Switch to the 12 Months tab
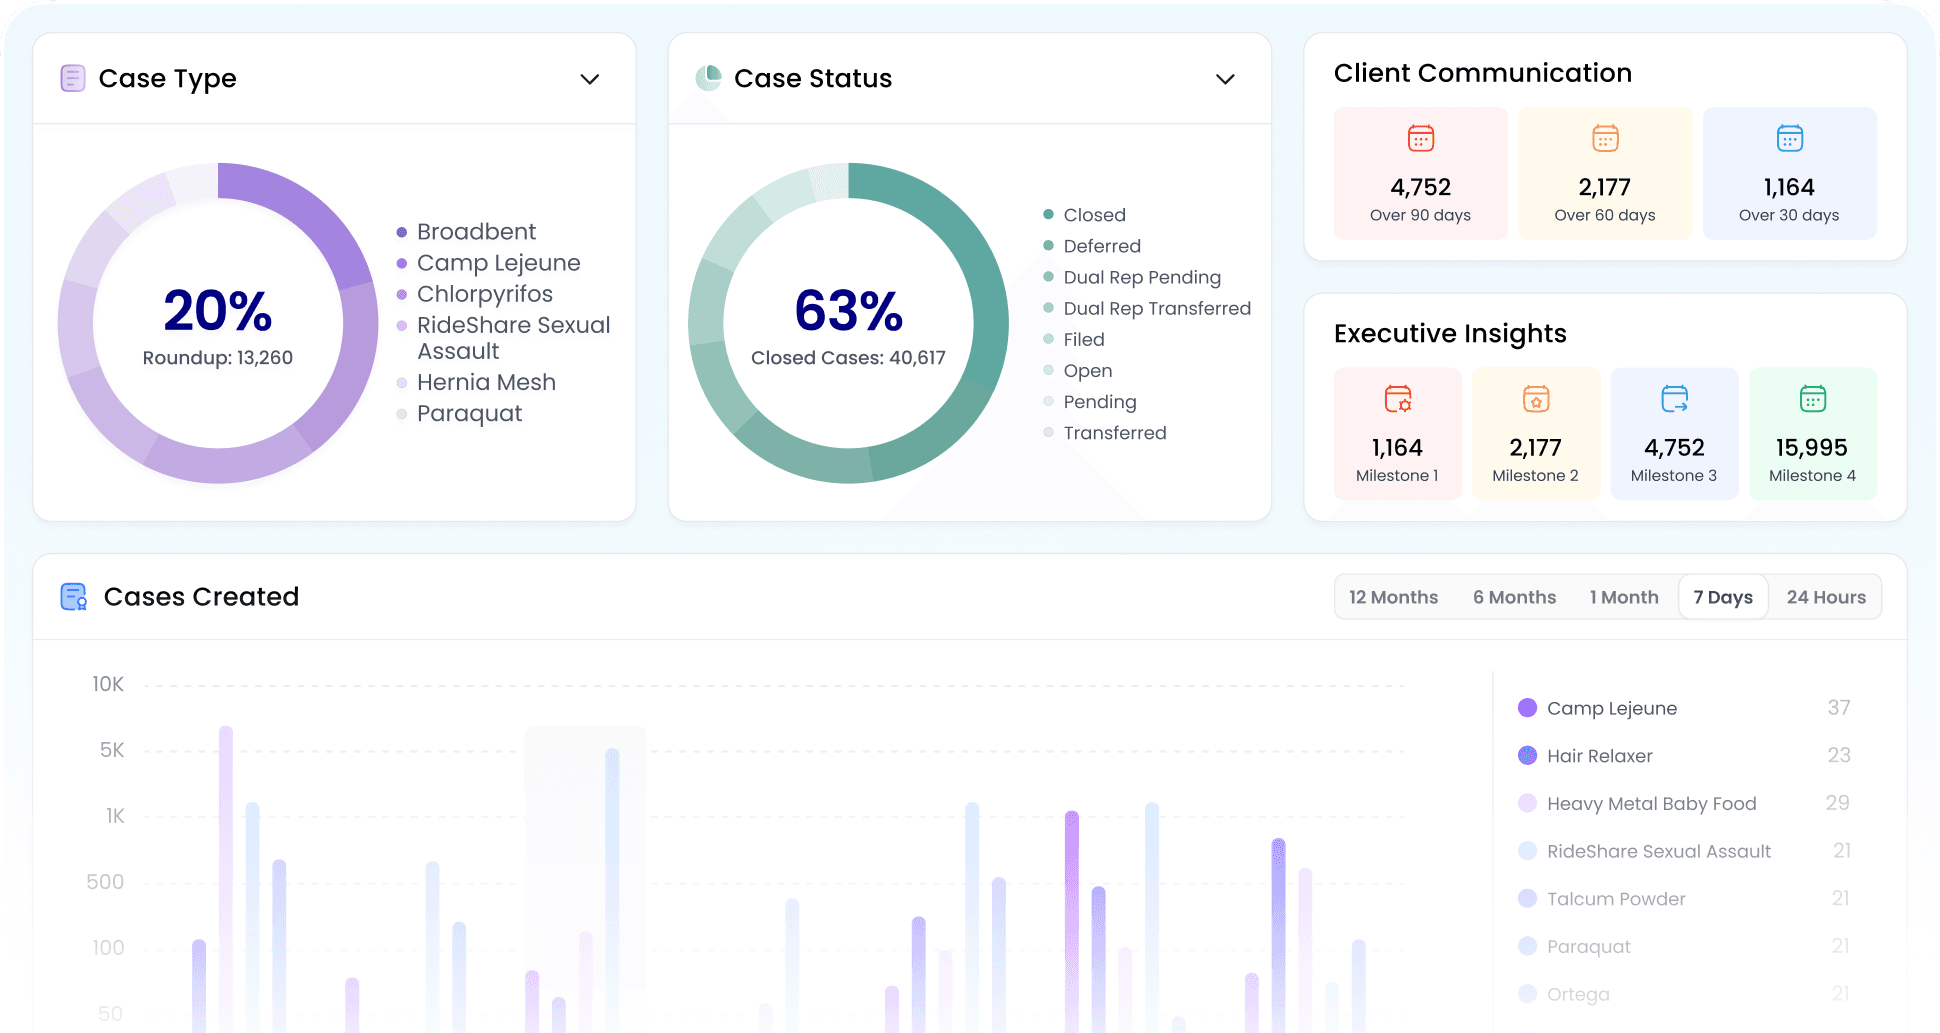Viewport: 1940px width, 1033px height. 1393,597
